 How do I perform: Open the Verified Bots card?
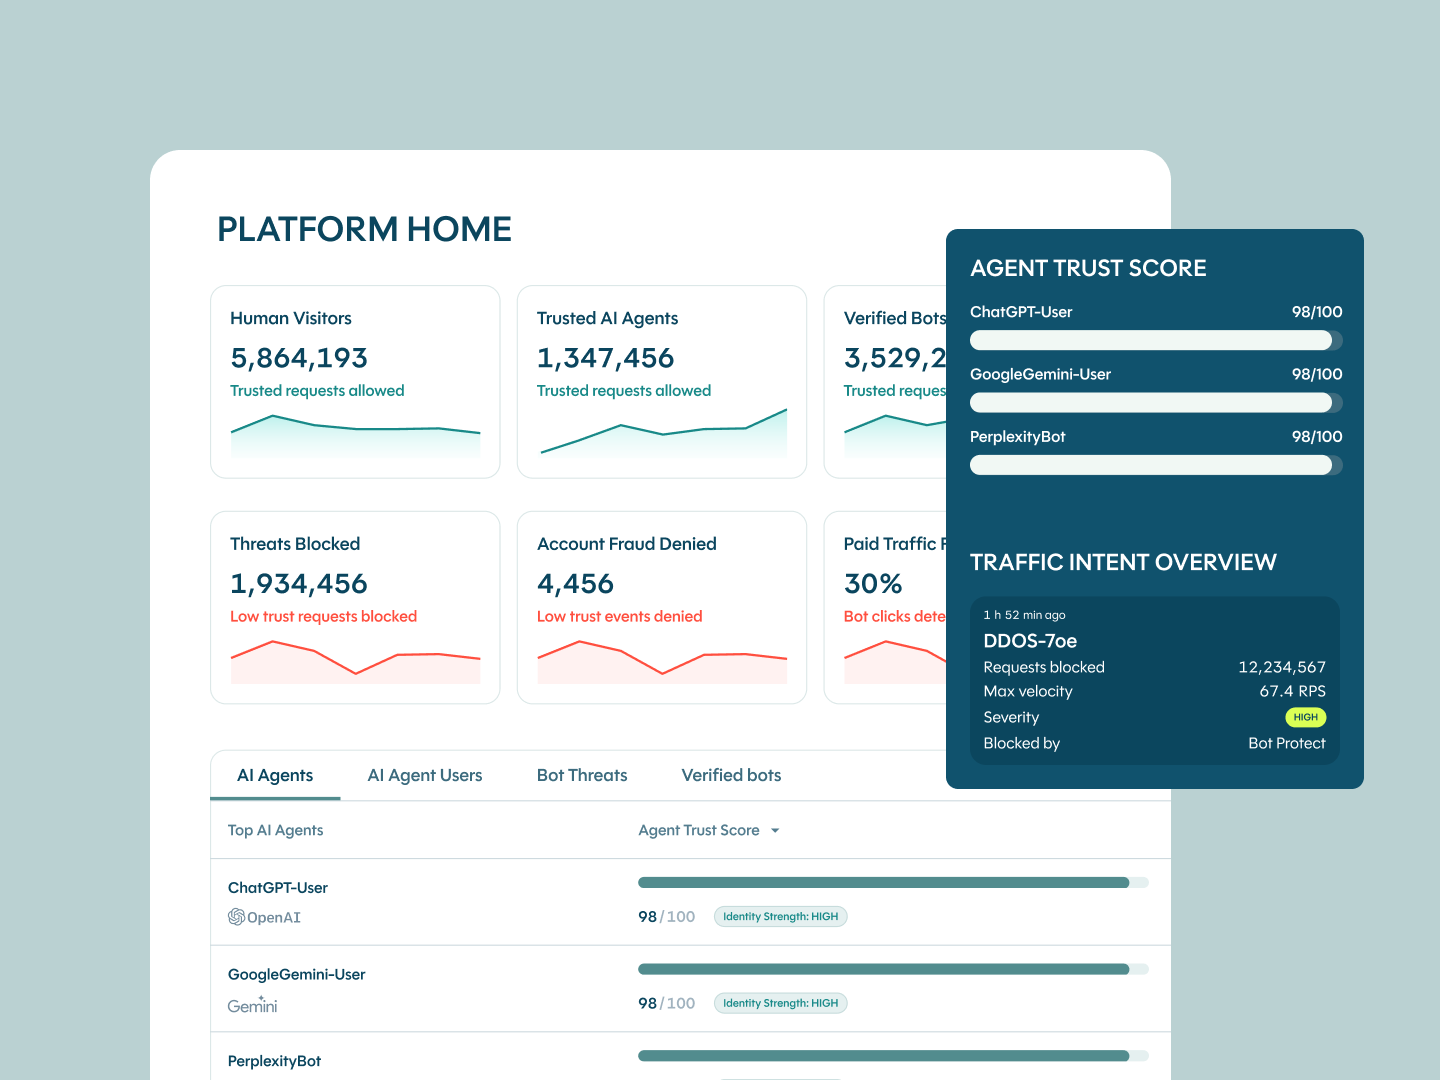pyautogui.click(x=885, y=382)
